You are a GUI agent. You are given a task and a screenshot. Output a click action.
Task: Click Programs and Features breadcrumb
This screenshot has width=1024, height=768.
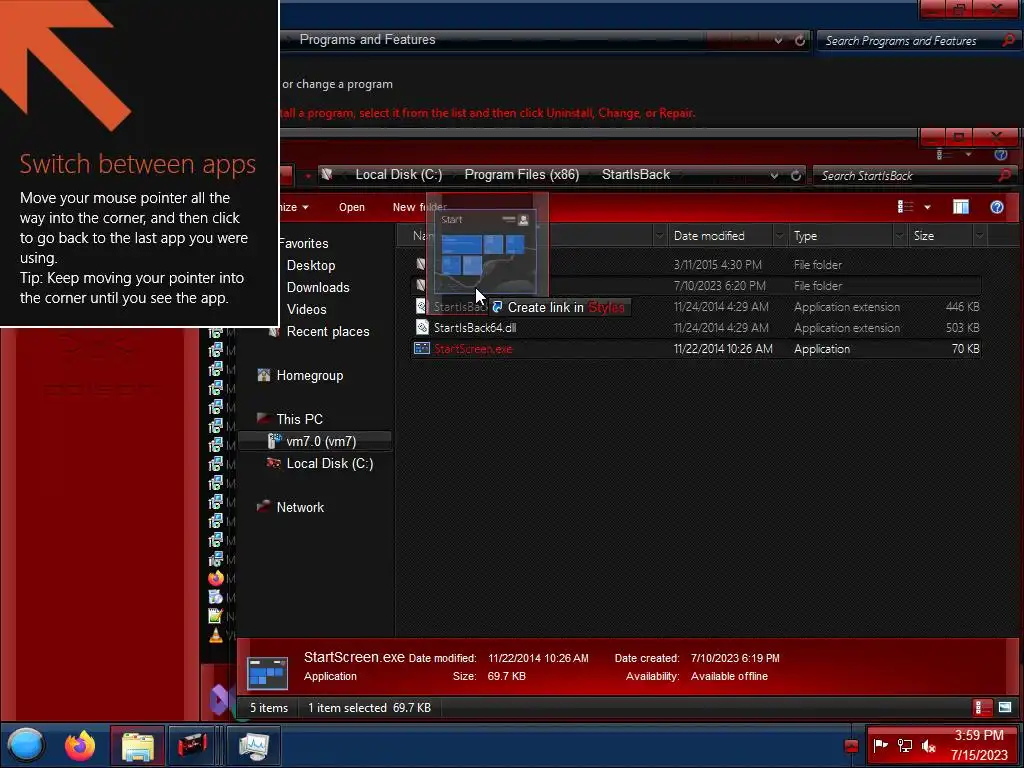367,39
